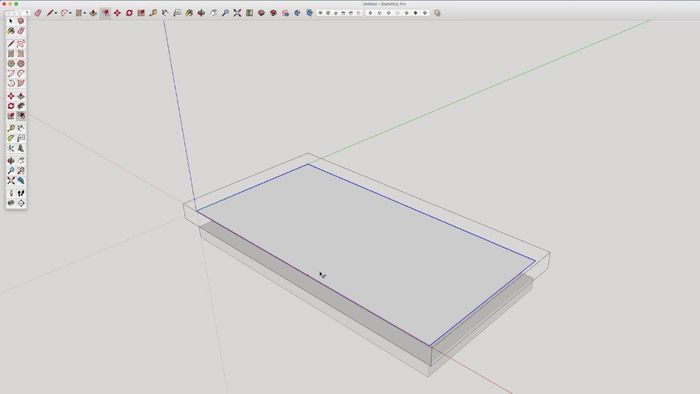This screenshot has height=394, width=700.
Task: Choose the Rotated Rectangle tool
Action: click(21, 54)
